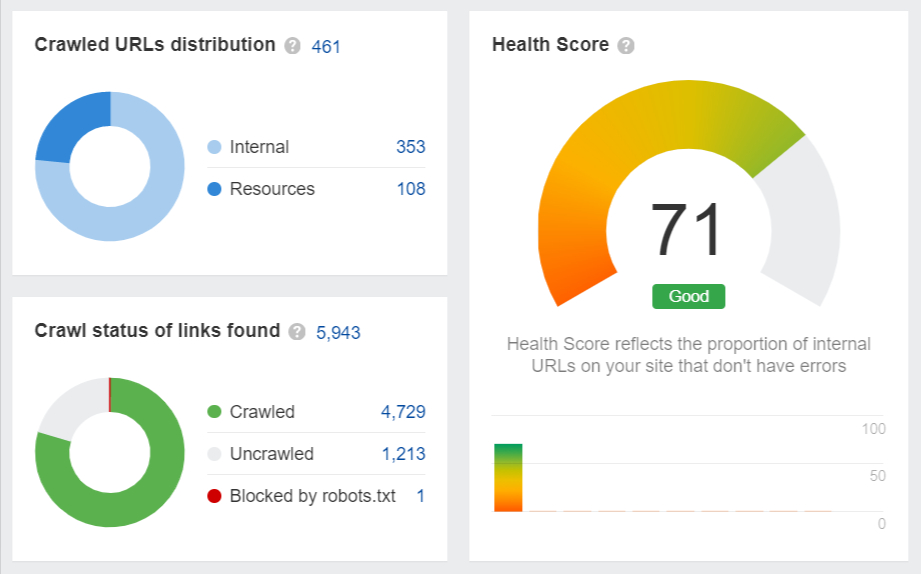Click the dark blue Resources donut segment

65,125
